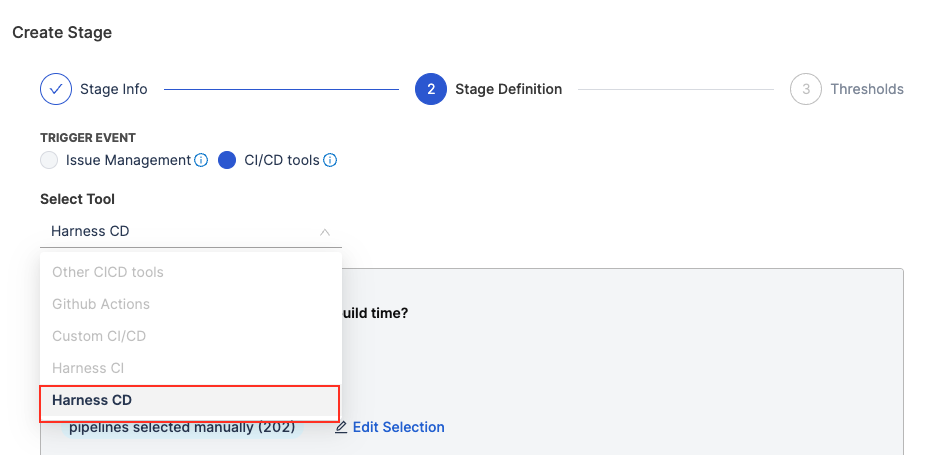Viewport: 940px width, 455px height.
Task: Select the highlighted Harness CD option
Action: (x=92, y=400)
